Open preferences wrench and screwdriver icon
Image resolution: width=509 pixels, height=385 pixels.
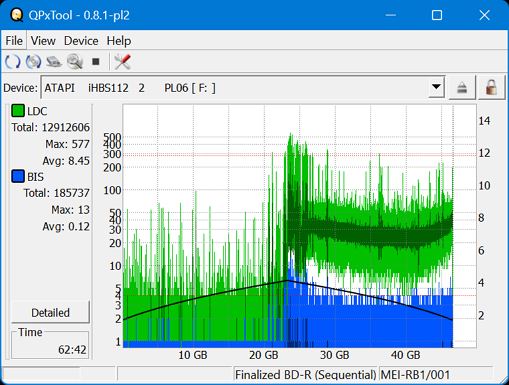click(122, 62)
